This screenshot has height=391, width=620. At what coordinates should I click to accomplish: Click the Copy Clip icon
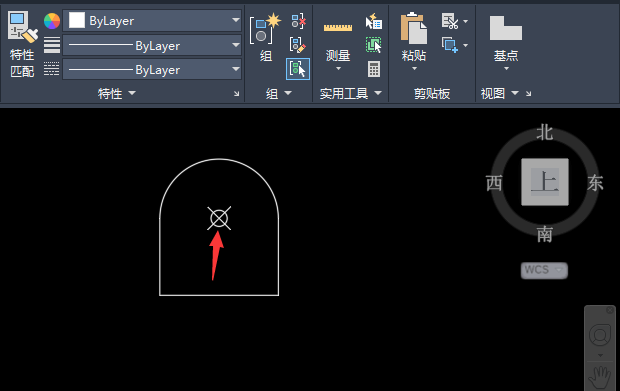click(450, 45)
